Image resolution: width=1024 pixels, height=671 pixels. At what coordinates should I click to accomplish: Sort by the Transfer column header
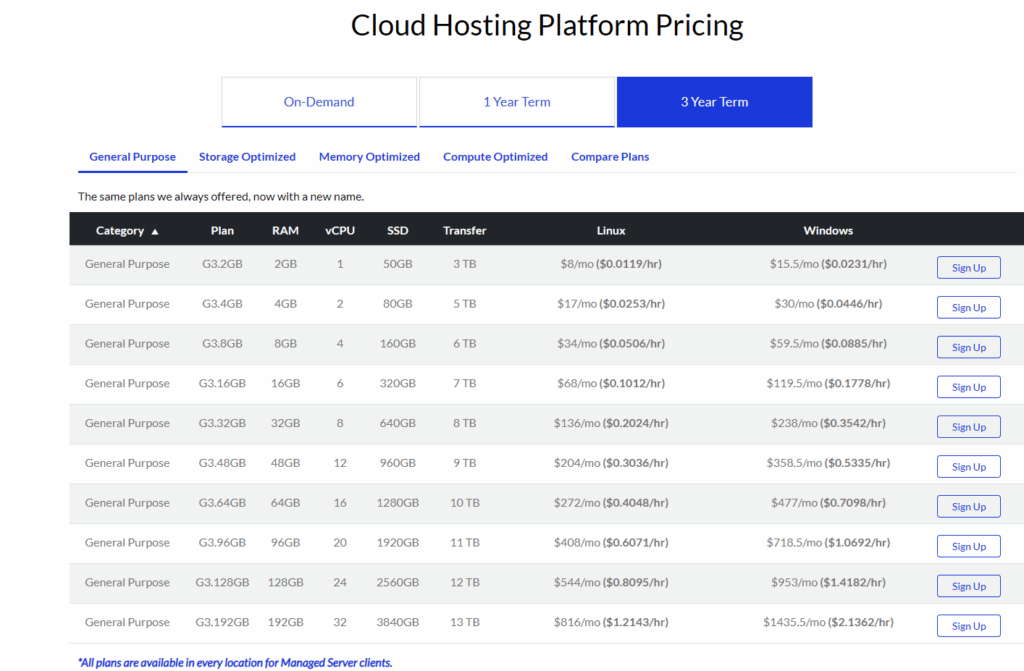click(x=464, y=231)
